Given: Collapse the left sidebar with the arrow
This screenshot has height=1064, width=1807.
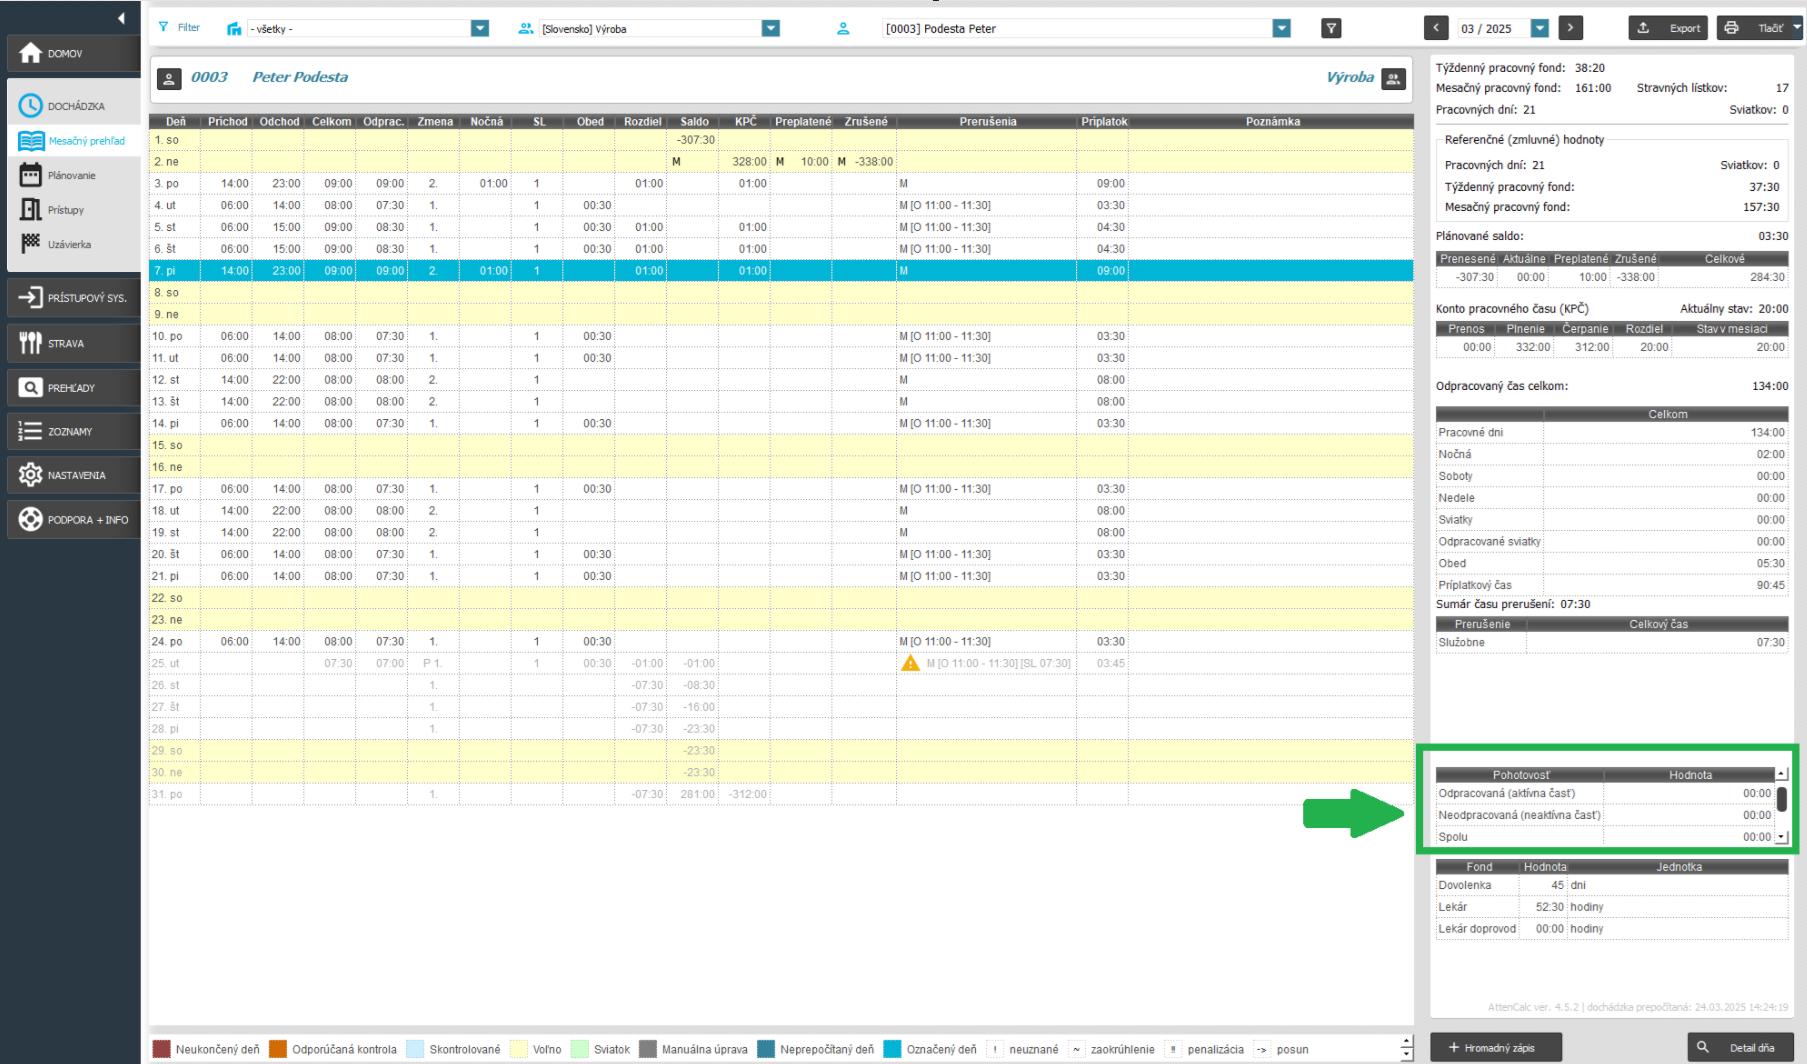Looking at the screenshot, I should click(121, 18).
